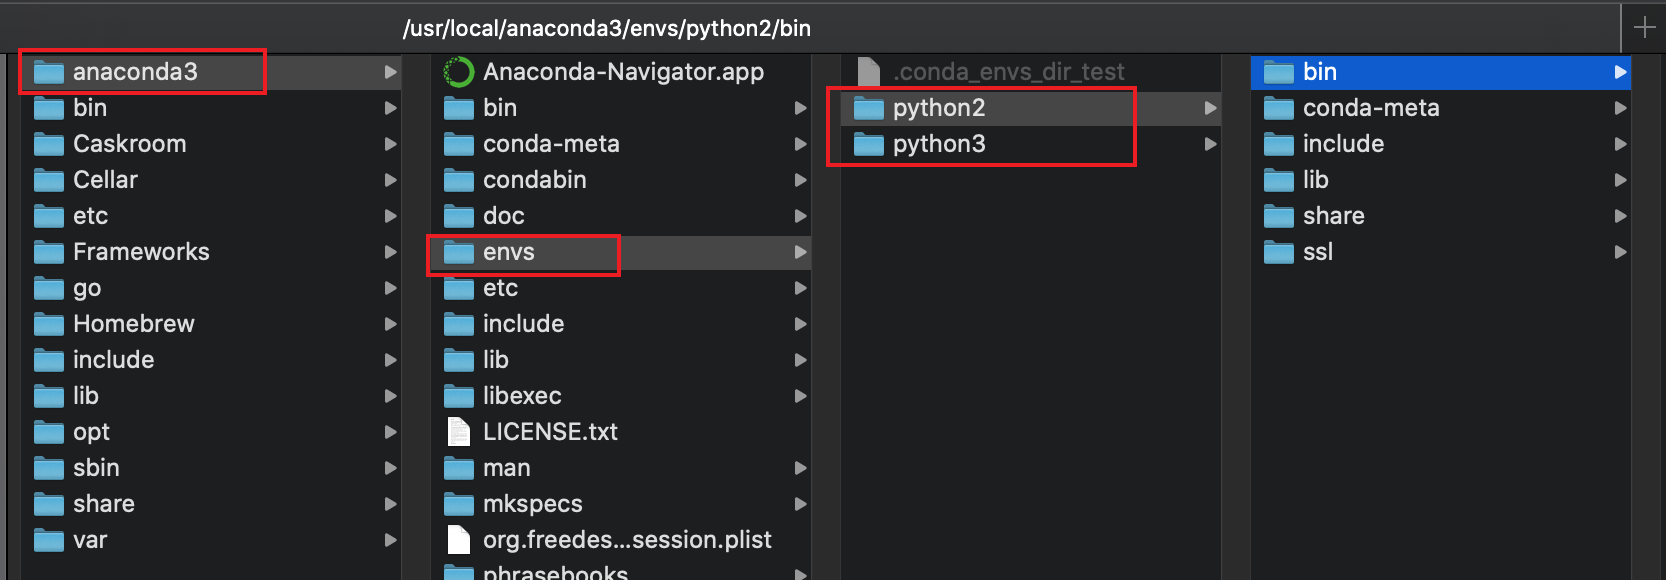Screen dimensions: 1666x580
Task: Select the anaconda3 folder
Action: [211, 72]
